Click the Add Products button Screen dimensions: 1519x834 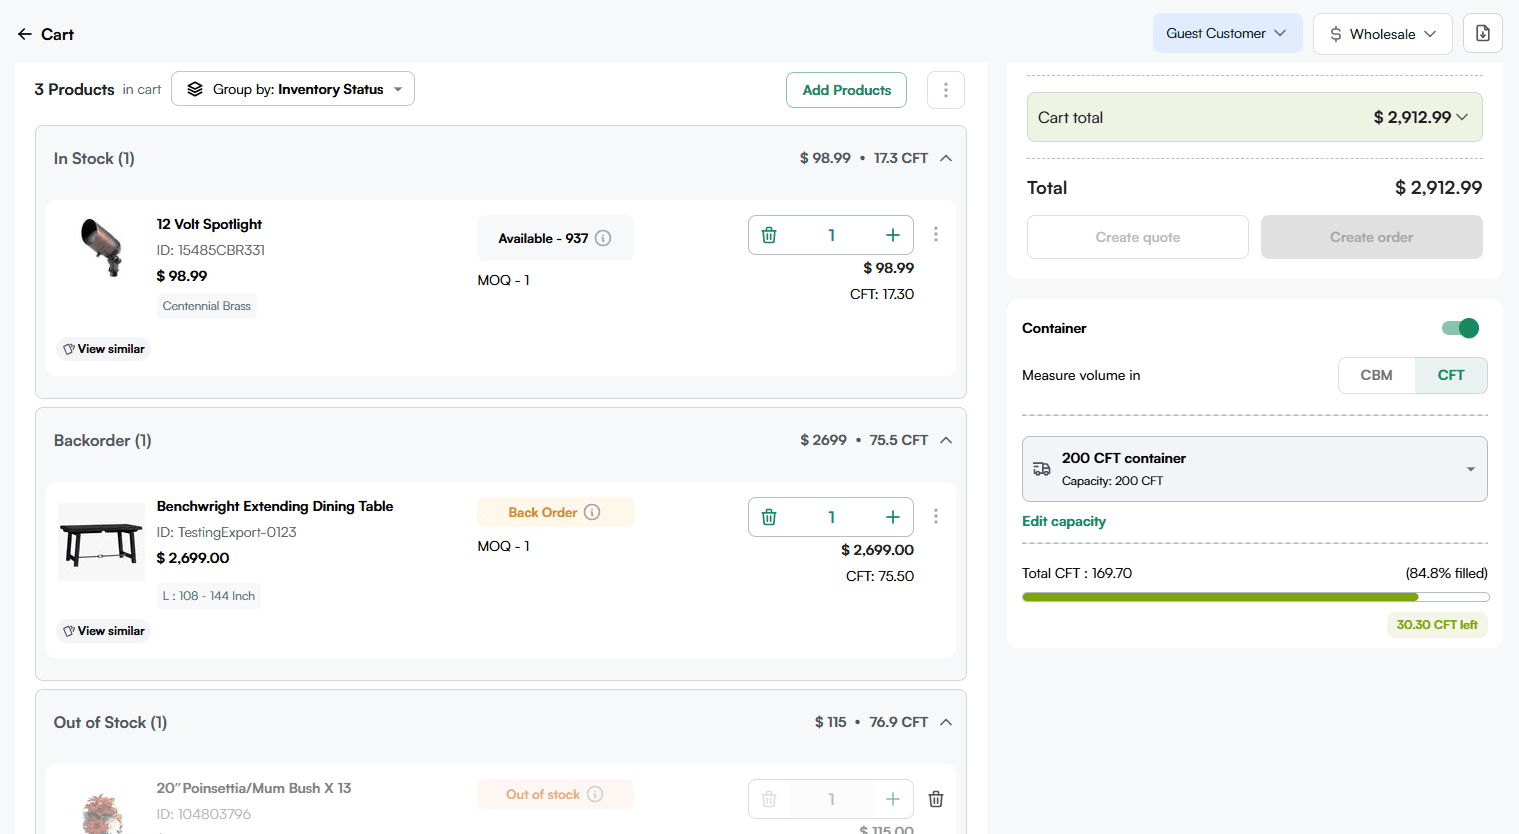846,90
